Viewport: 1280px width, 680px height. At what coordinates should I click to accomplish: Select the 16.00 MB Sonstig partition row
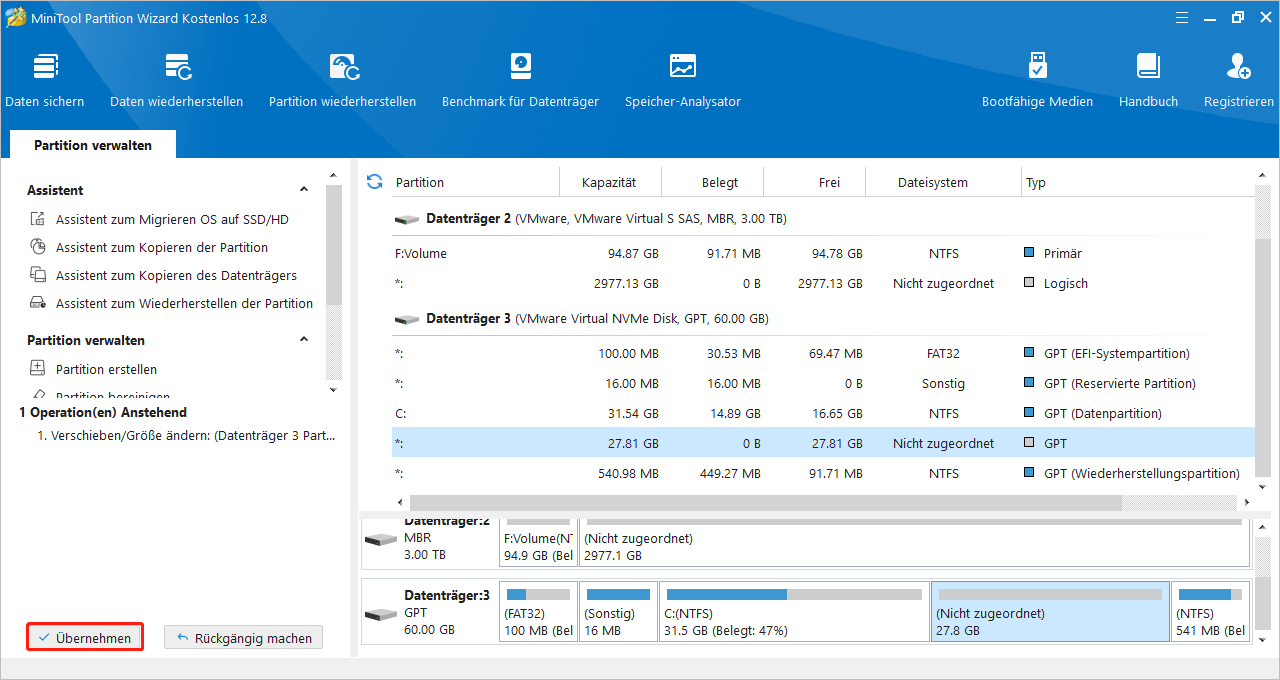tap(823, 383)
